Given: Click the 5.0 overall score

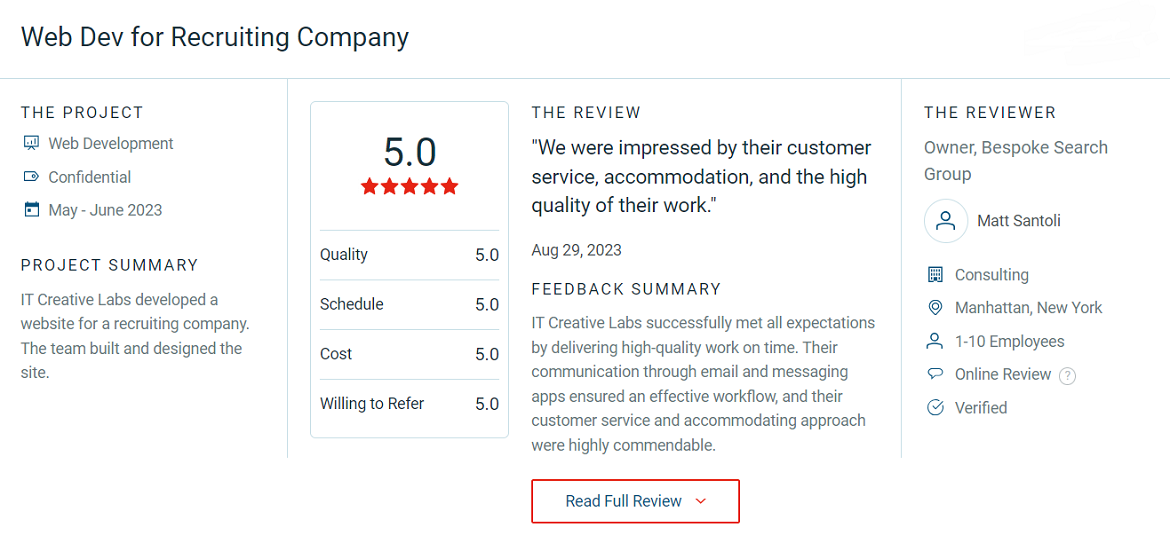Looking at the screenshot, I should 409,152.
